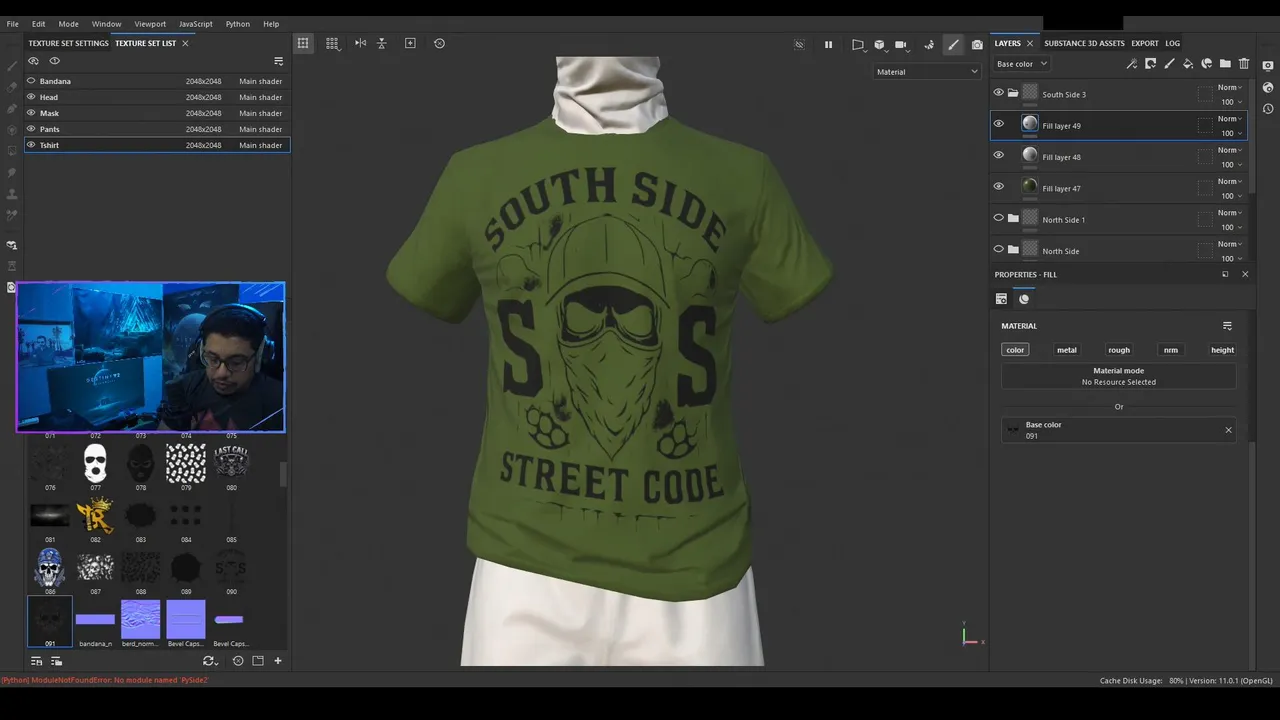Toggle visibility of Mask texture set
Image resolution: width=1280 pixels, height=720 pixels.
(31, 113)
